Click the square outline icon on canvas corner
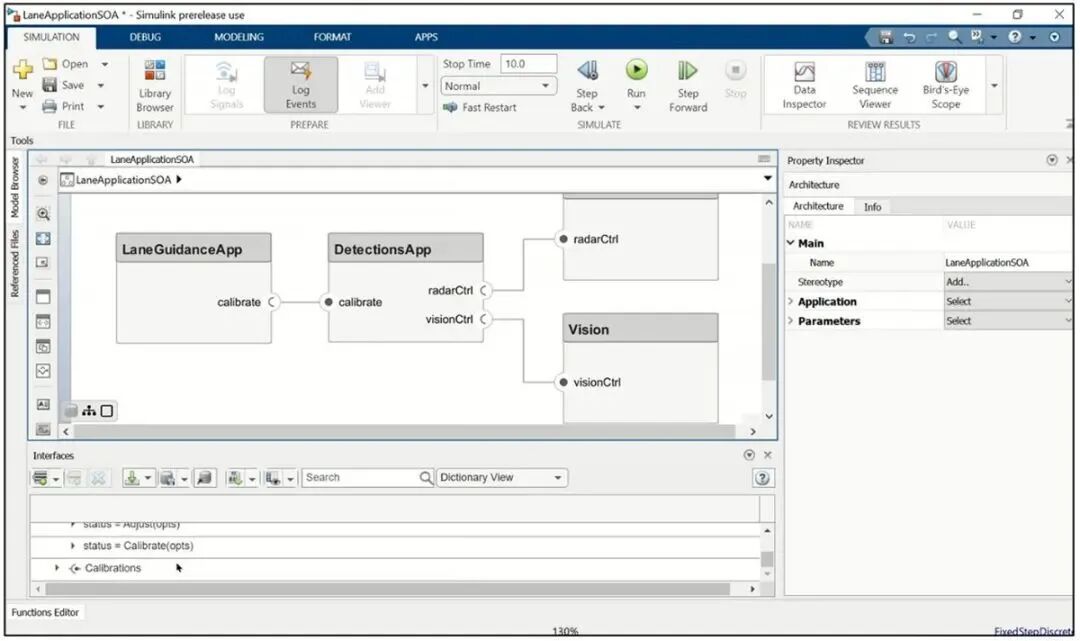The image size is (1080, 641). coord(107,411)
